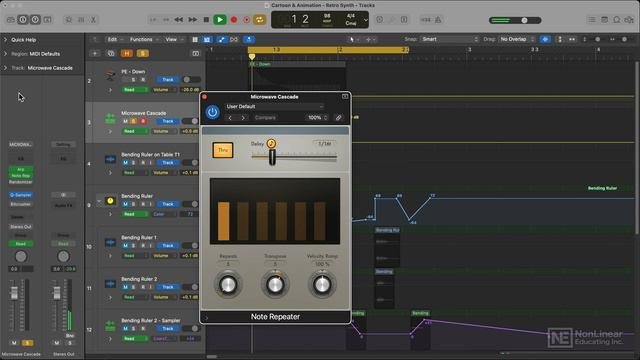Open the Loop Browser icon

pyautogui.click(x=617, y=20)
